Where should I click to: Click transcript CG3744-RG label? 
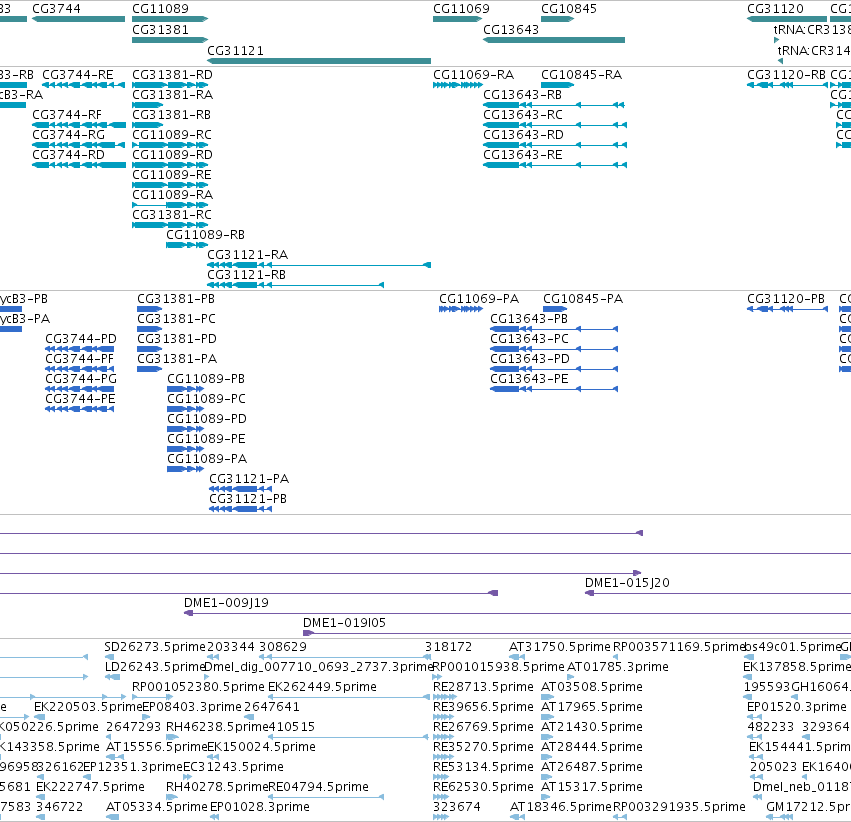pos(69,135)
